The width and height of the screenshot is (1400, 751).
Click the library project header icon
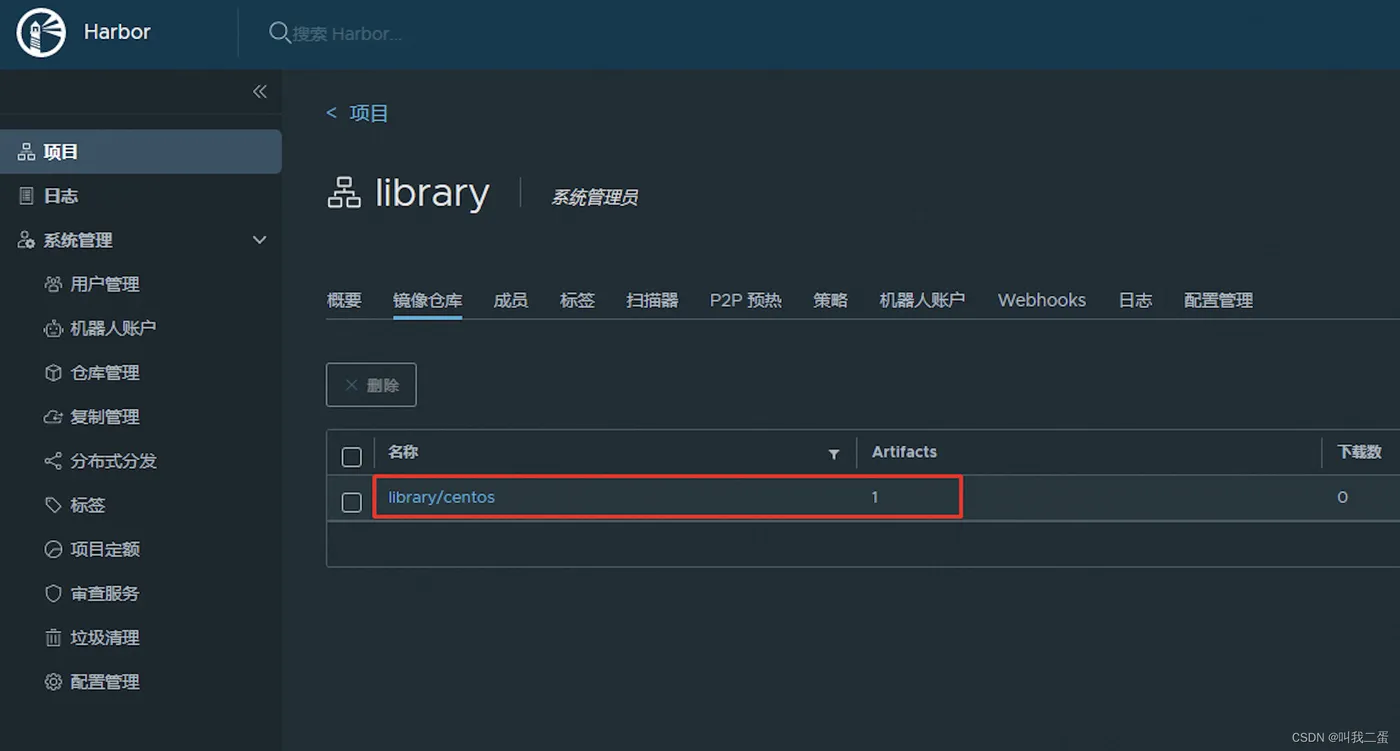344,192
